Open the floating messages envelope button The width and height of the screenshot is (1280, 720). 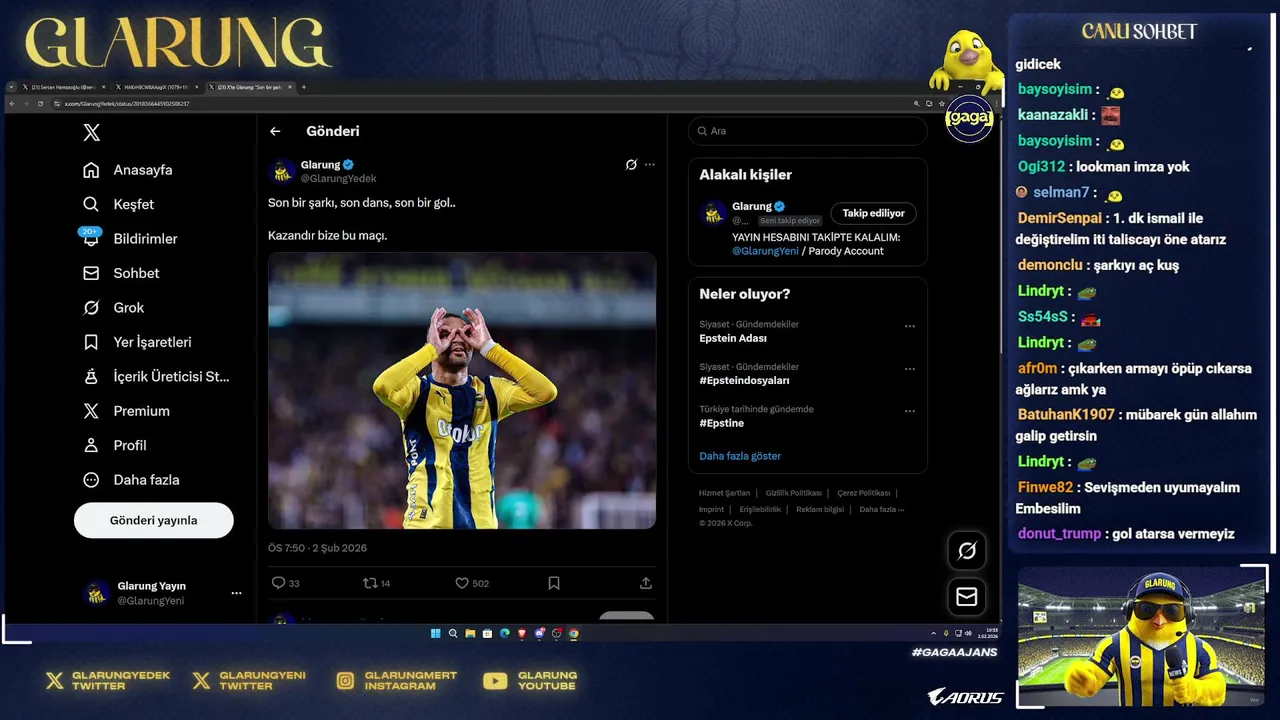coord(967,597)
